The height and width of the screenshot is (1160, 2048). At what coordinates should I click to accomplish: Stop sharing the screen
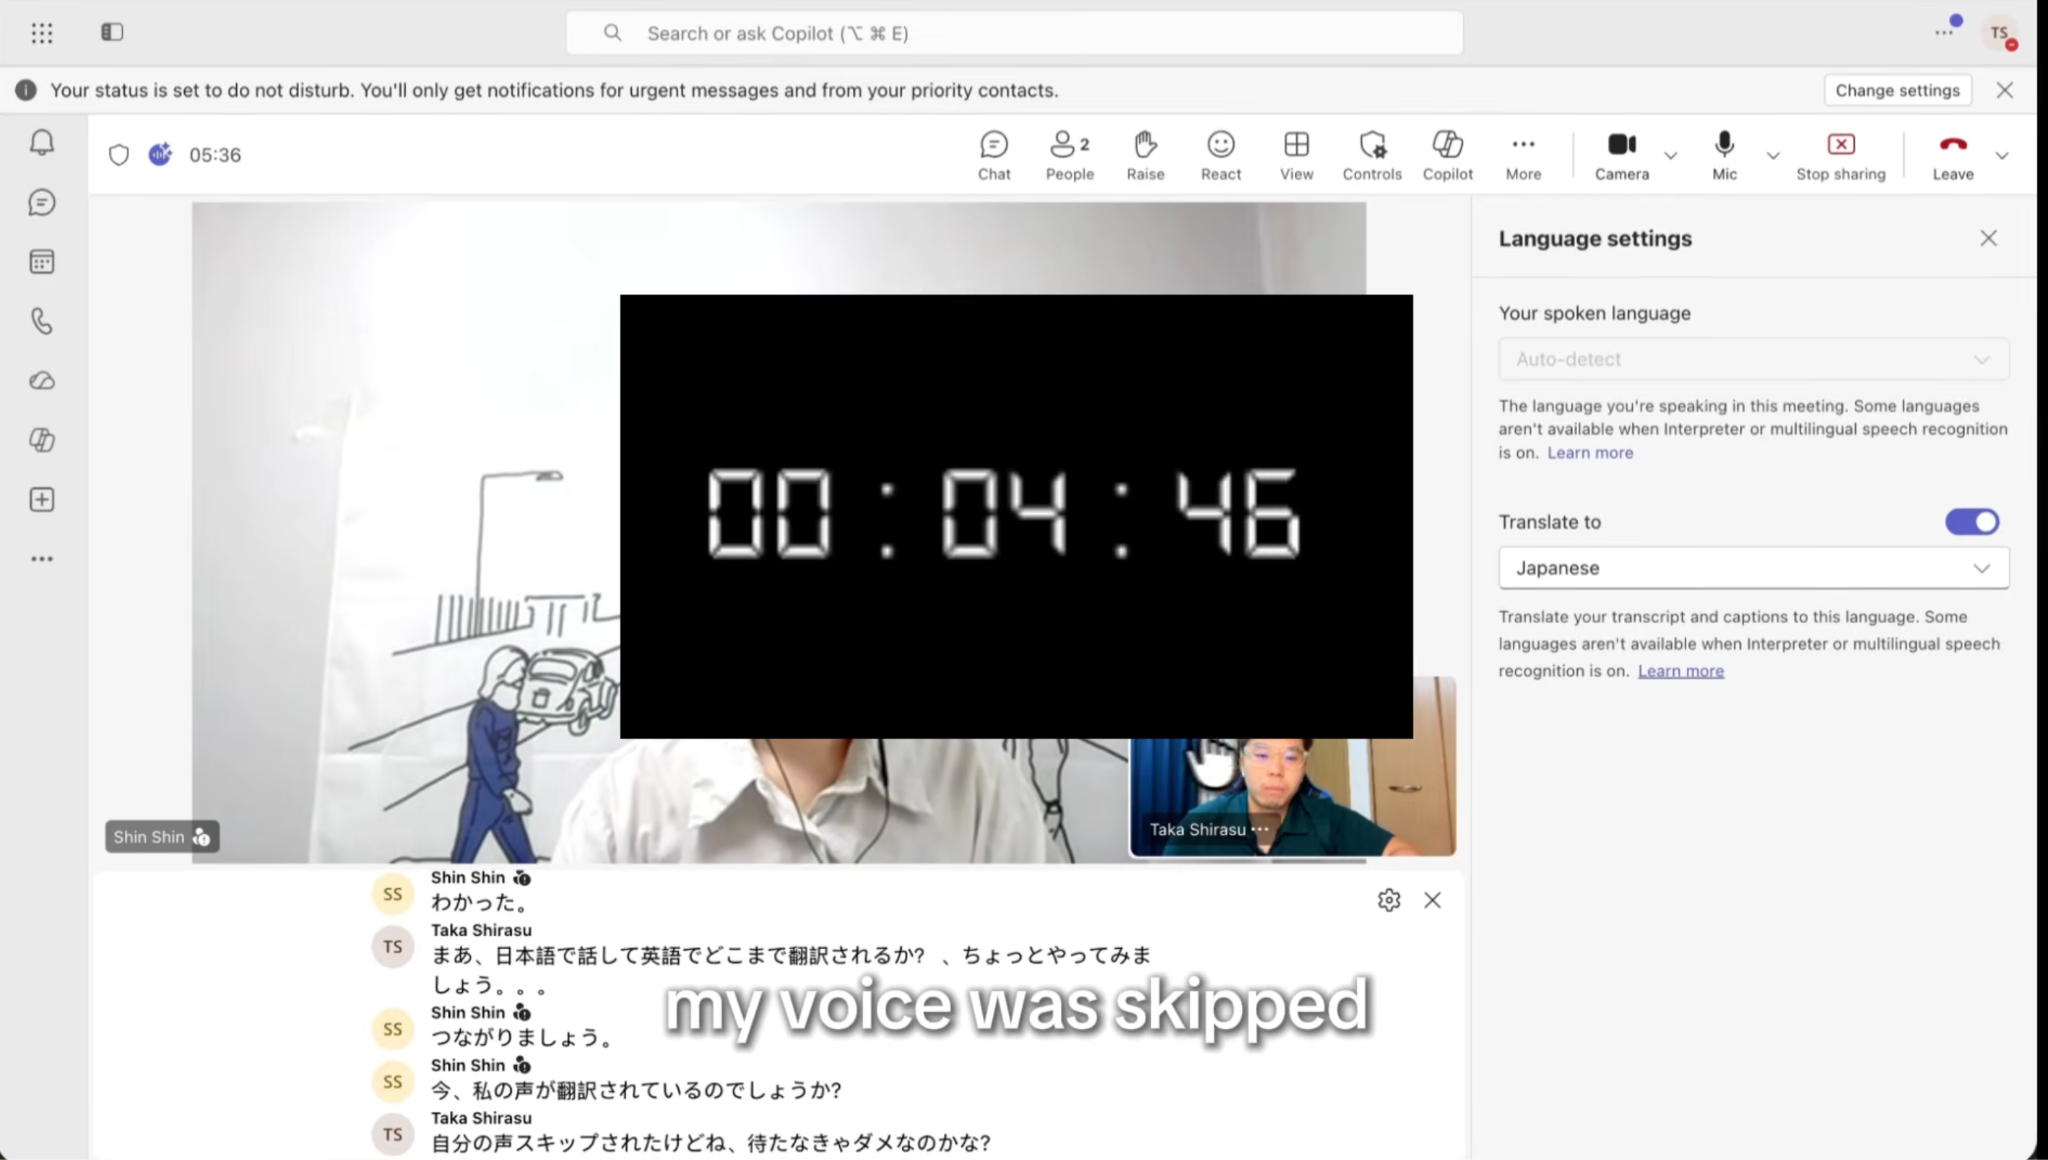coord(1841,156)
